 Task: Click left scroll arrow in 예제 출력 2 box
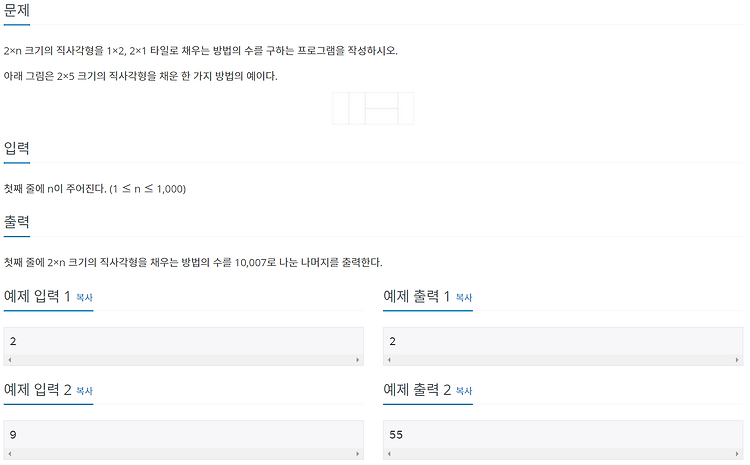(x=389, y=454)
